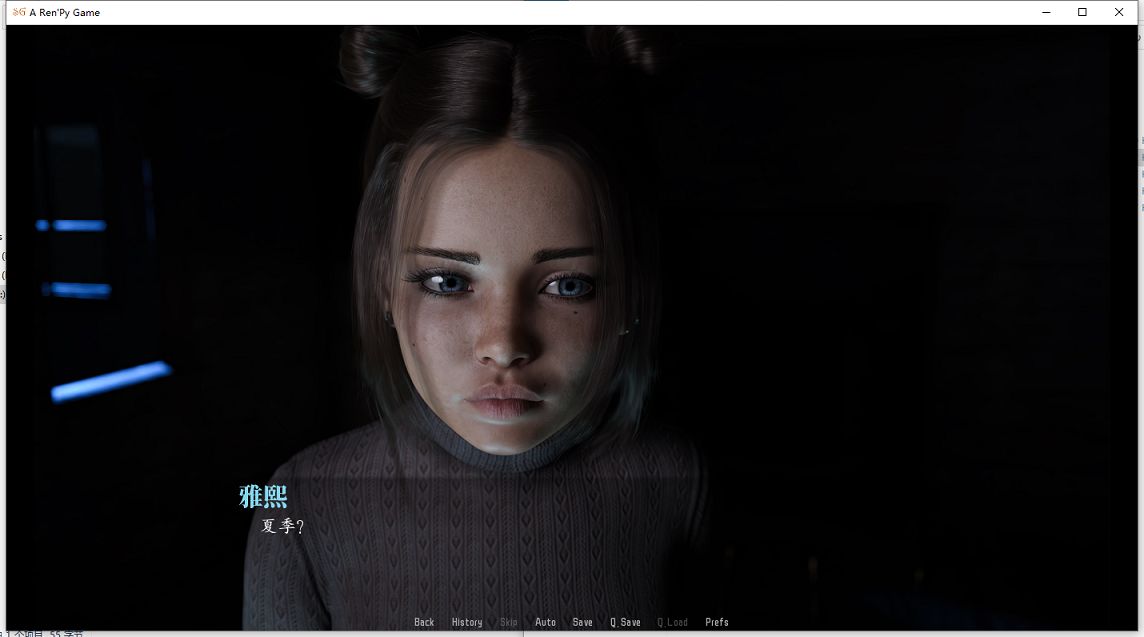Click Back to rewind the dialogue

click(x=424, y=621)
